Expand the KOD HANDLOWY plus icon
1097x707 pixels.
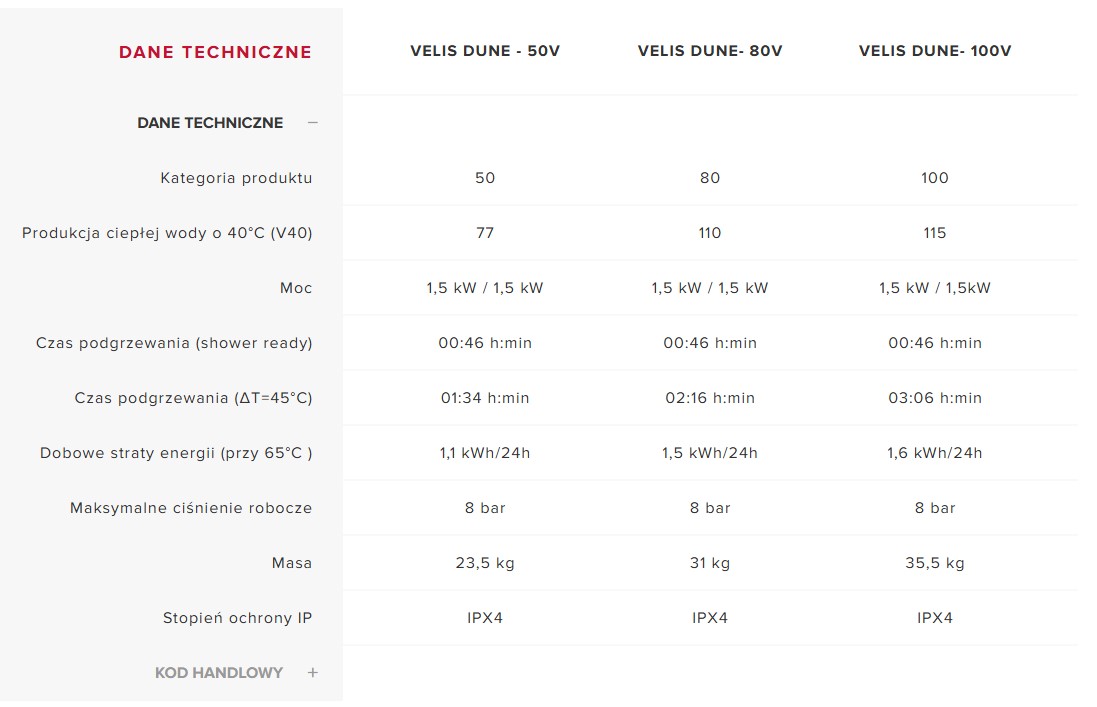(x=313, y=673)
